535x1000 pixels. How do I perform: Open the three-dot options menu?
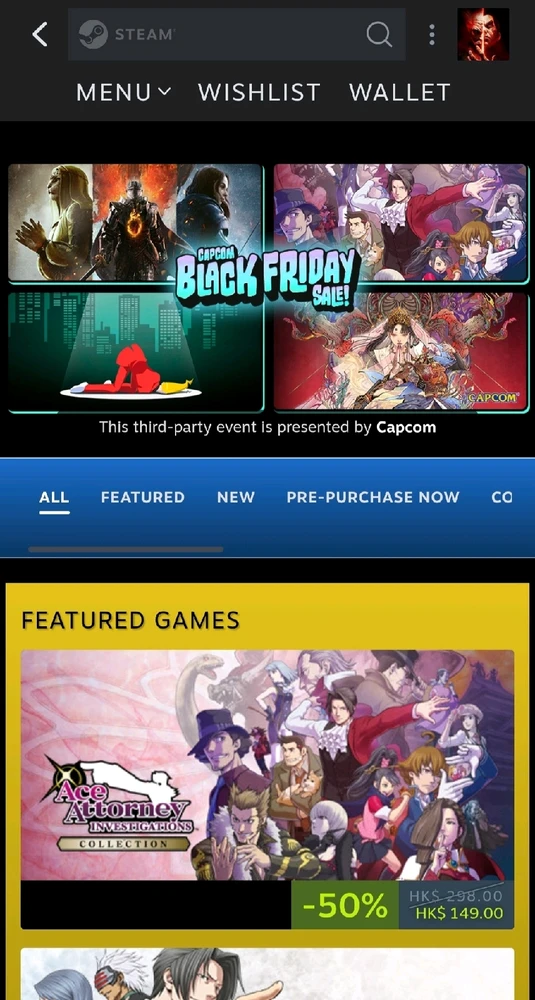tap(432, 34)
